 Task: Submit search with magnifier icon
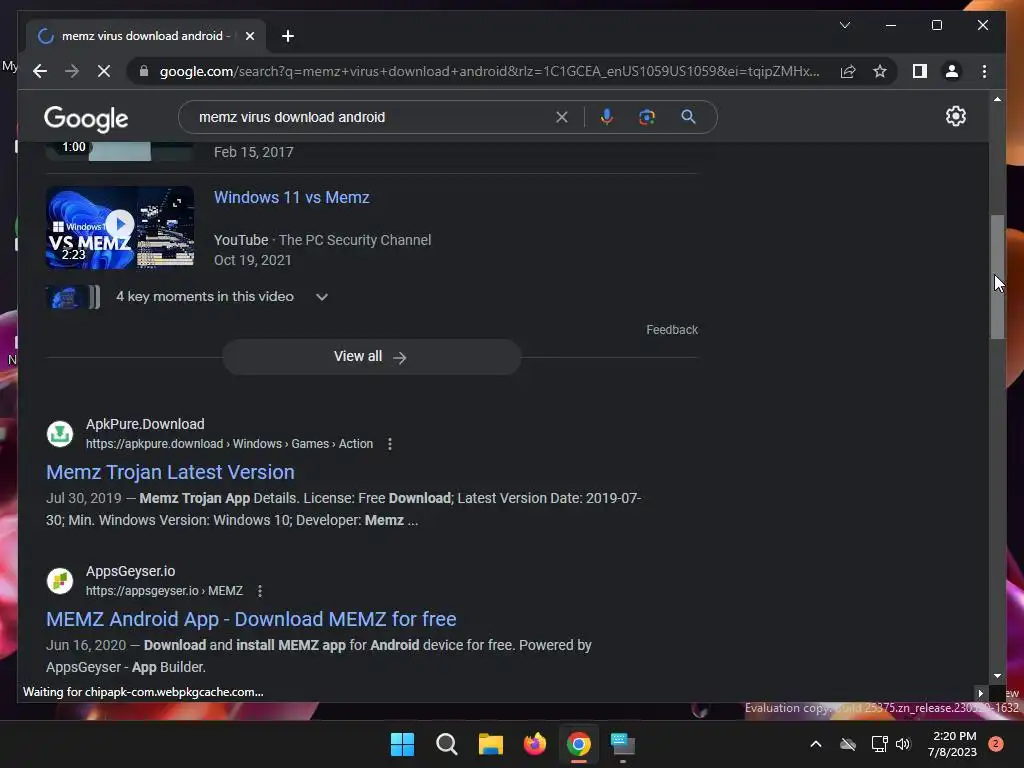tap(688, 117)
